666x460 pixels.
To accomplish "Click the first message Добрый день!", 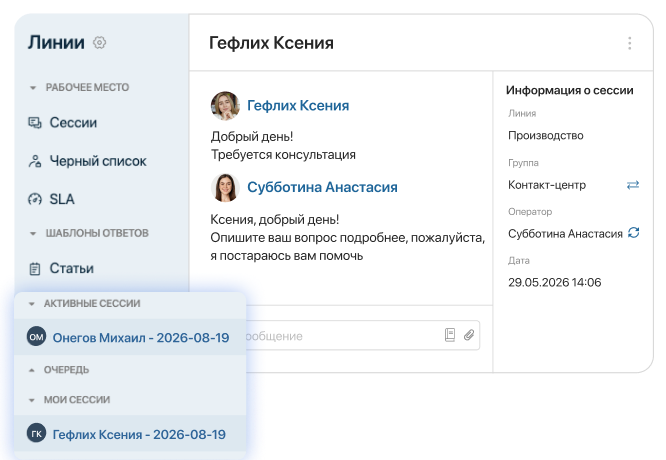I will pyautogui.click(x=252, y=136).
